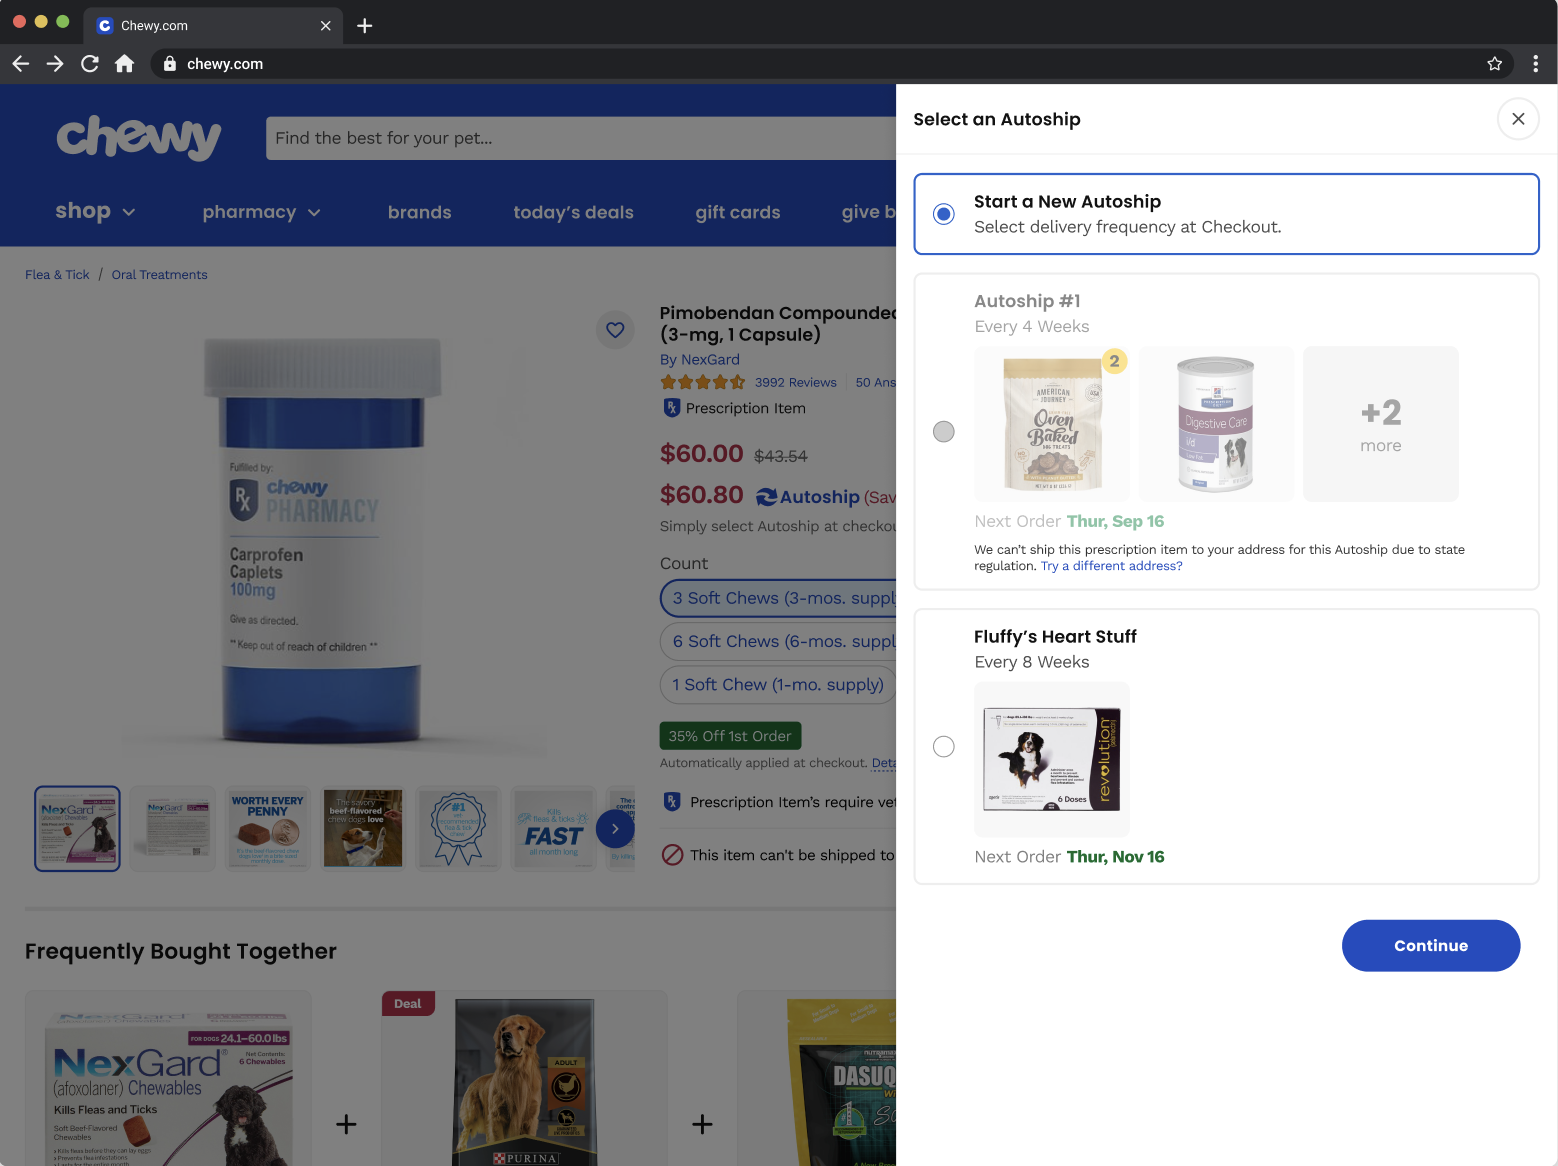Open the Digestive Care can thumbnail

tap(1216, 424)
